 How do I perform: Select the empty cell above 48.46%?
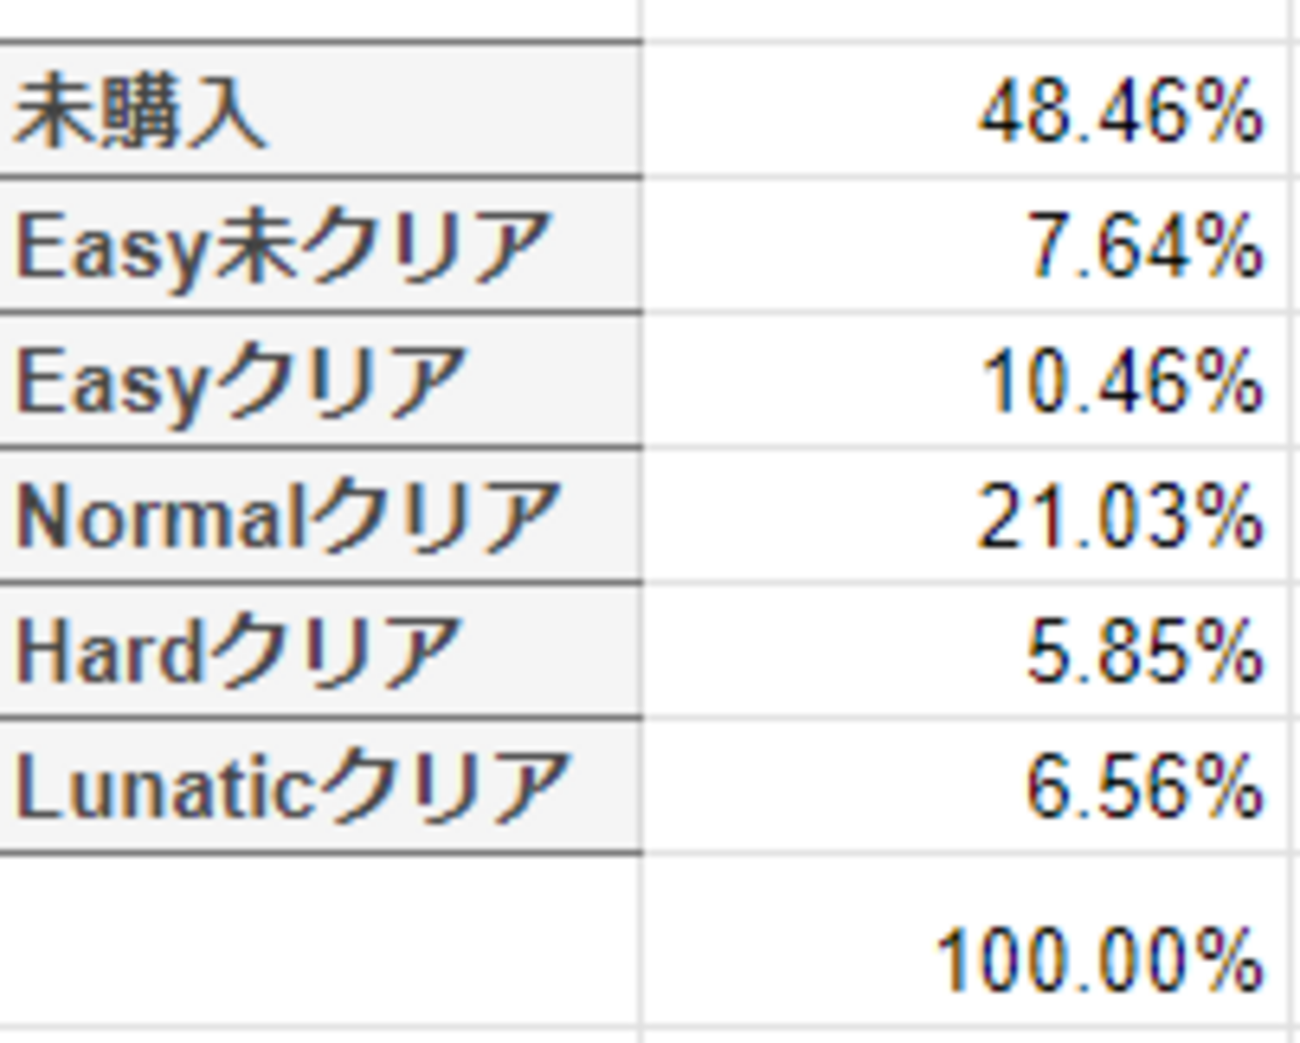pos(964,18)
